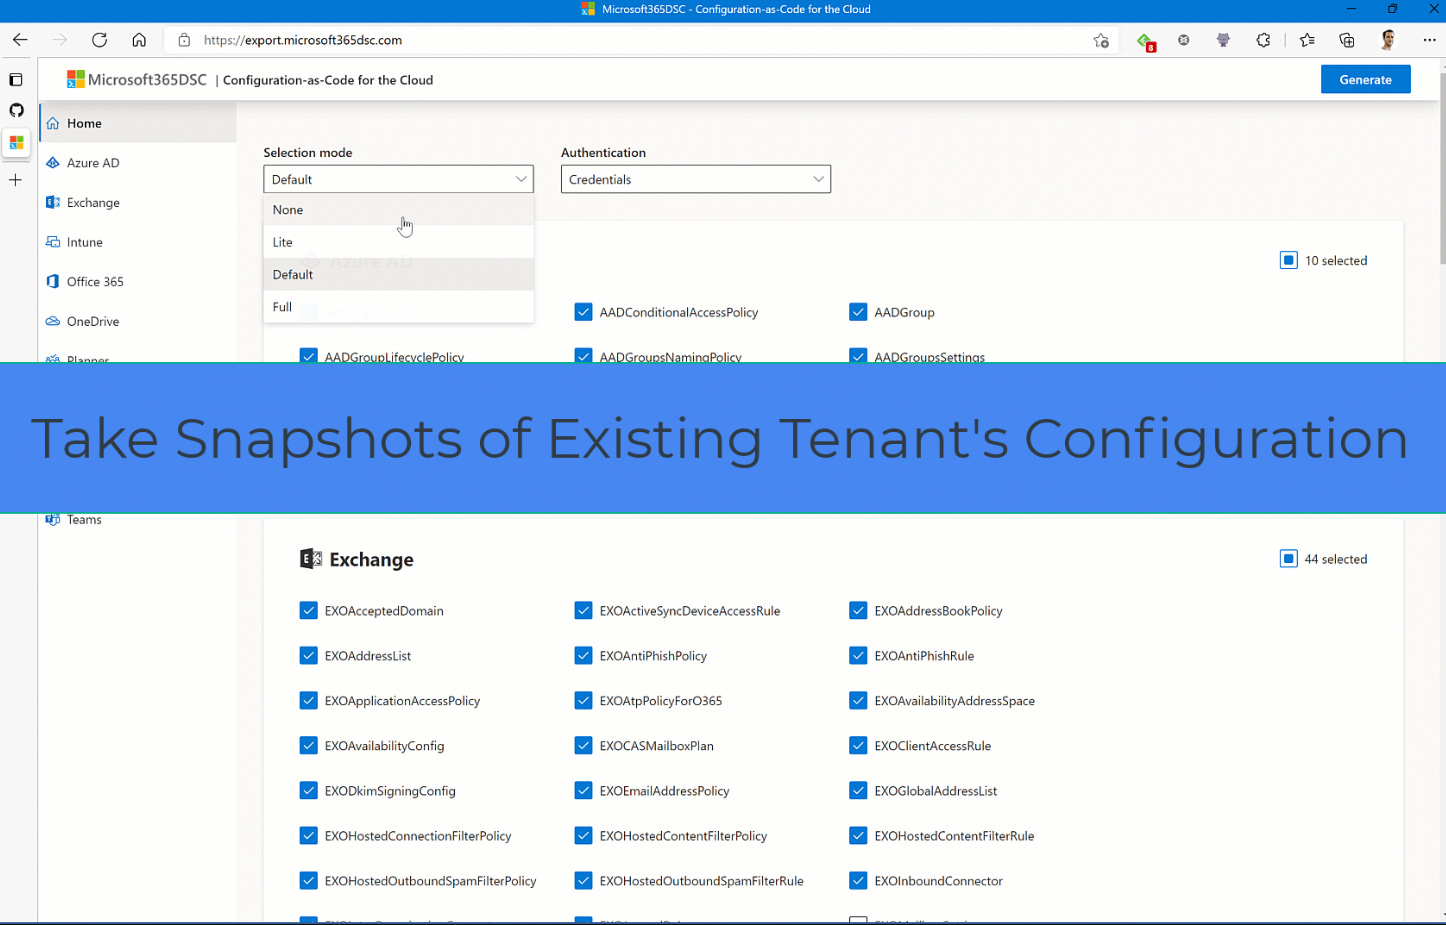Uncheck EXOHostedOutboundSpamFilterPolicy
Image resolution: width=1446 pixels, height=925 pixels.
pos(308,881)
